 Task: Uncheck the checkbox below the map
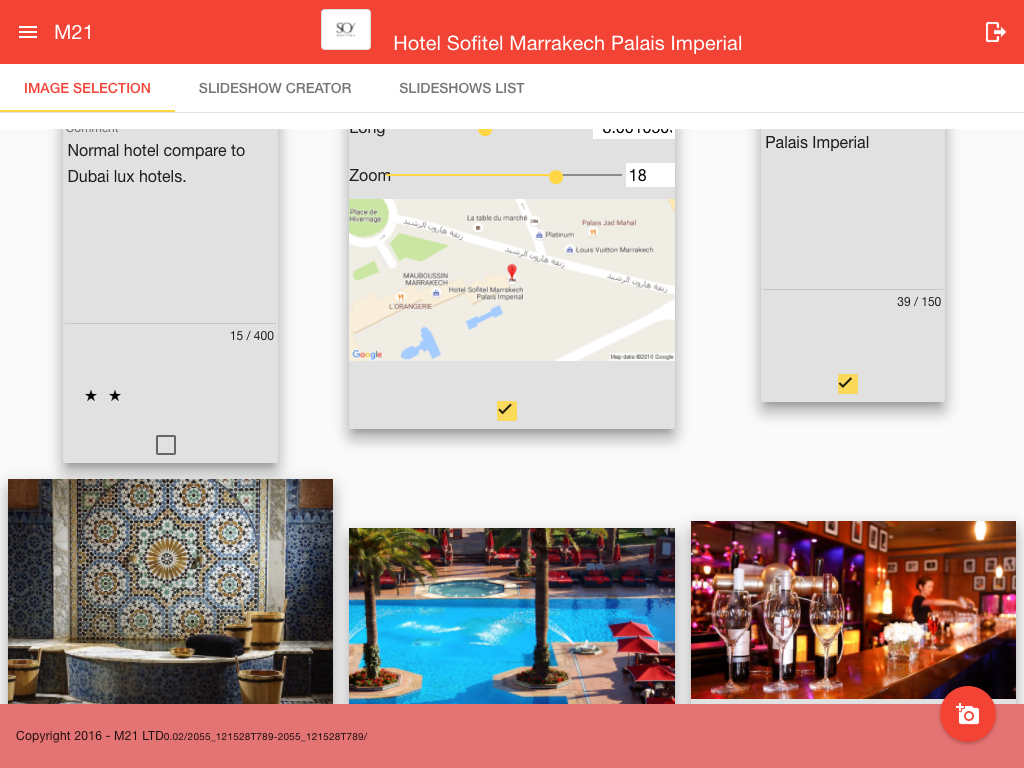[x=506, y=410]
